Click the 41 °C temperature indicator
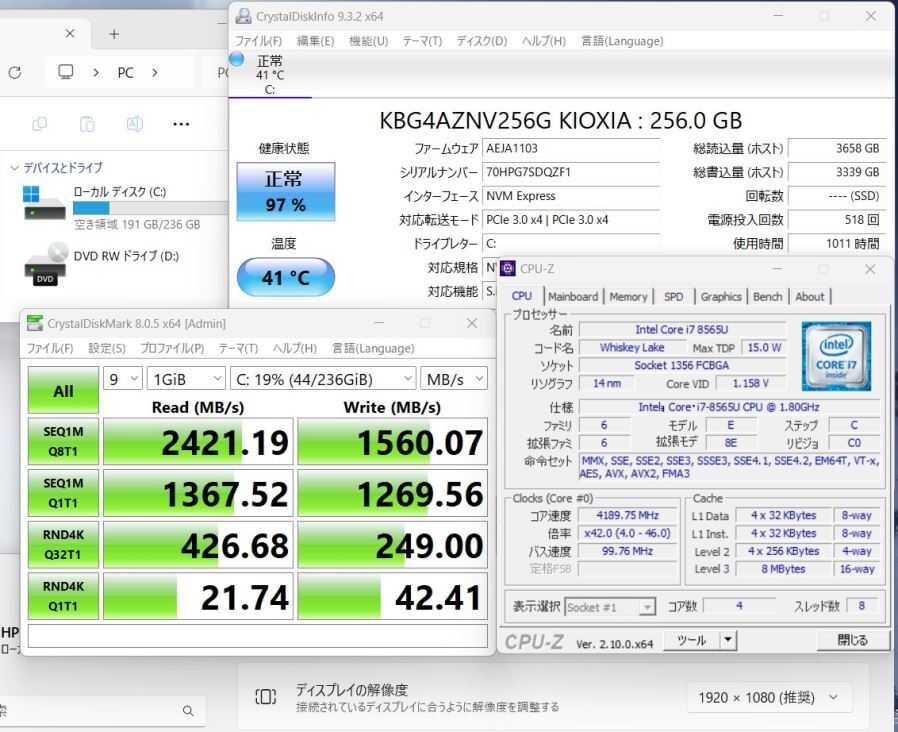 point(285,277)
